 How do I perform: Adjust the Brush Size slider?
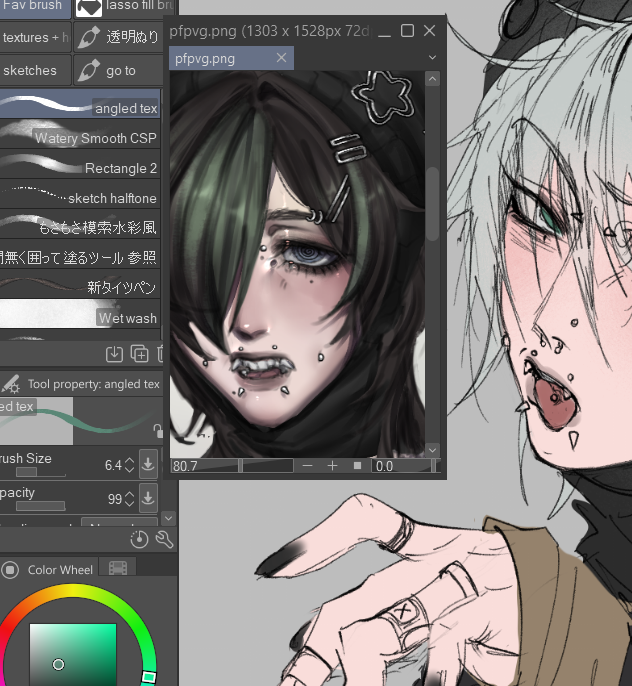point(41,472)
